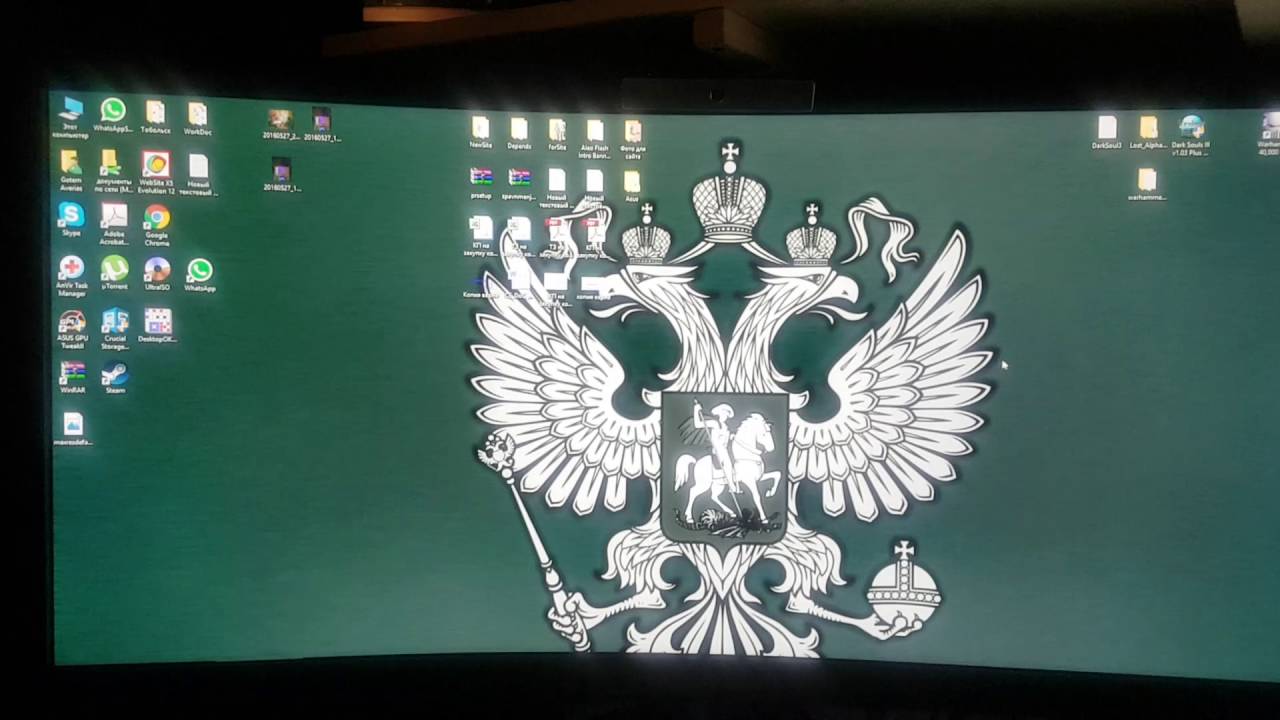Launch Dark Souls III v1.03 Plus trainer
Screen dimensions: 1280x720
(1192, 136)
